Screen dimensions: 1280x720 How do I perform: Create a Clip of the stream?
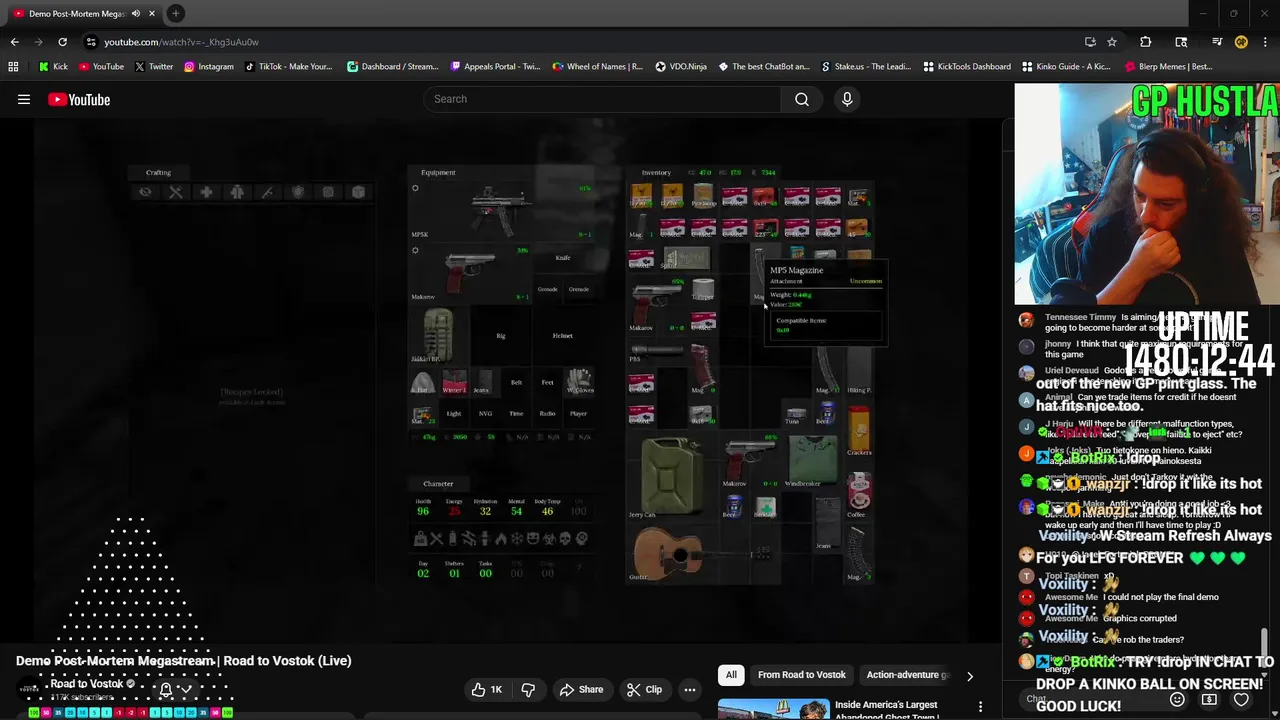pos(644,689)
